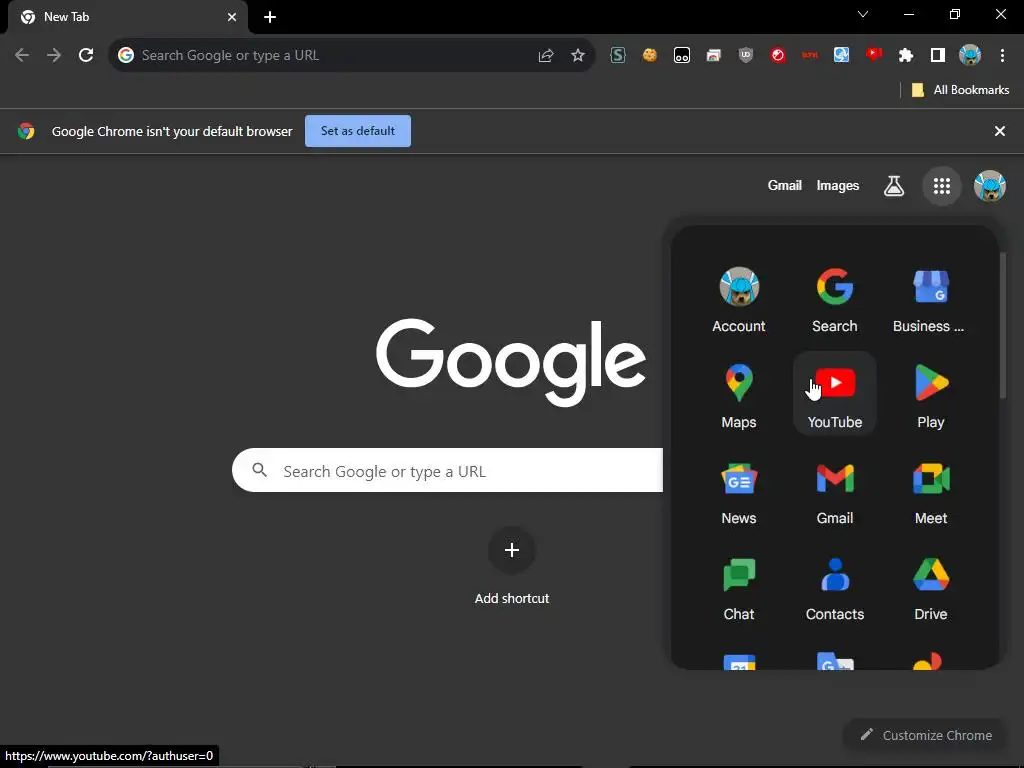Bookmark this tab with the star
The image size is (1024, 768).
577,56
